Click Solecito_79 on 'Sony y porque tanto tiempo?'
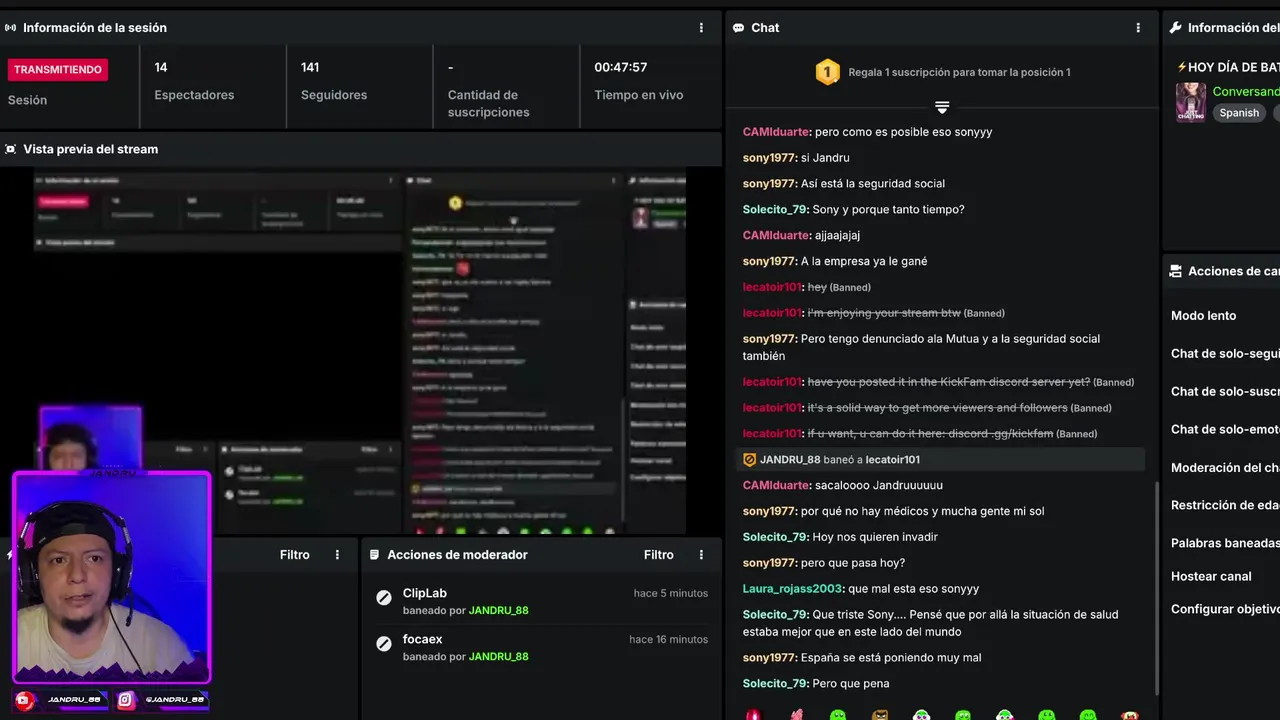The height and width of the screenshot is (720, 1280). tap(775, 210)
